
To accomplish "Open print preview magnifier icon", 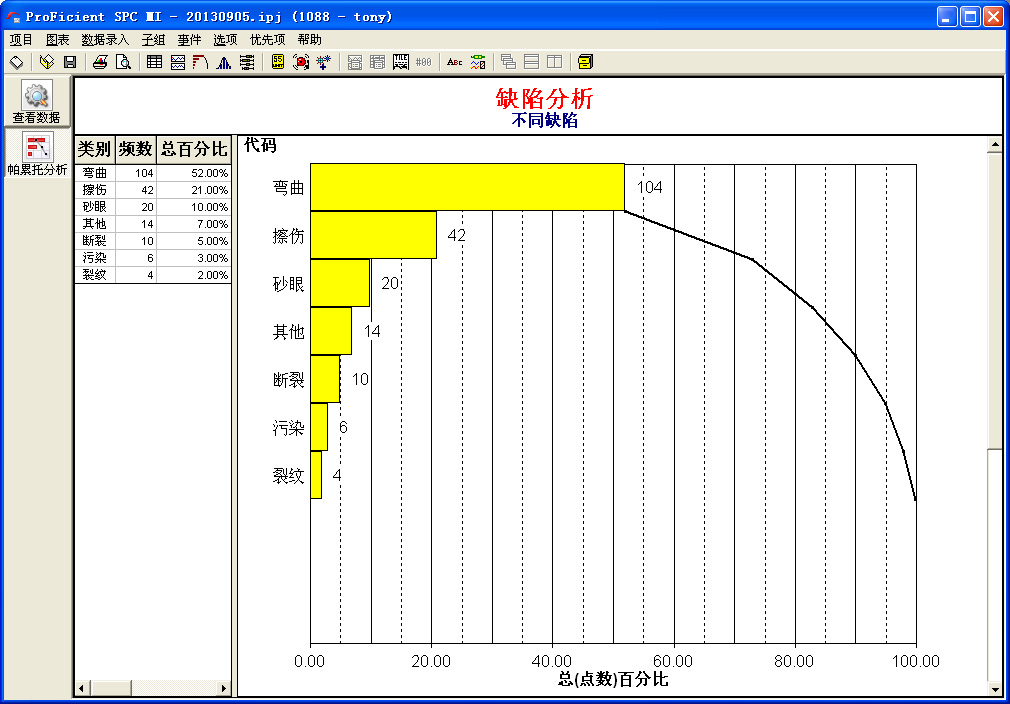I will pos(123,62).
